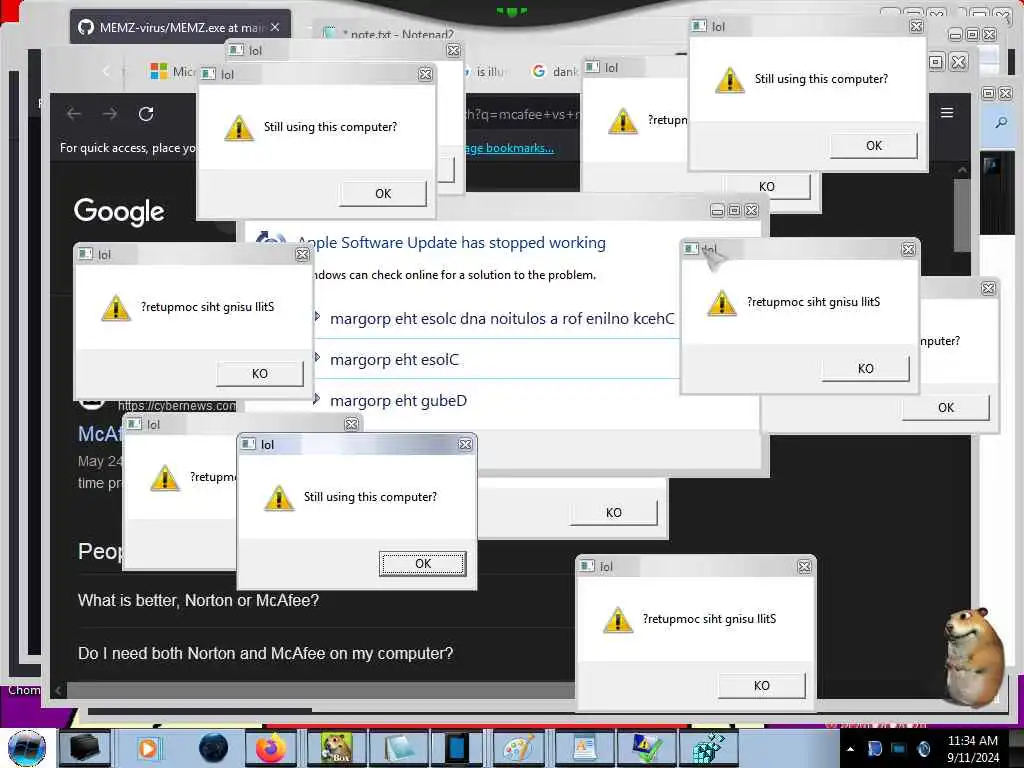
Task: Open the blue tablet icon in the taskbar
Action: click(456, 748)
